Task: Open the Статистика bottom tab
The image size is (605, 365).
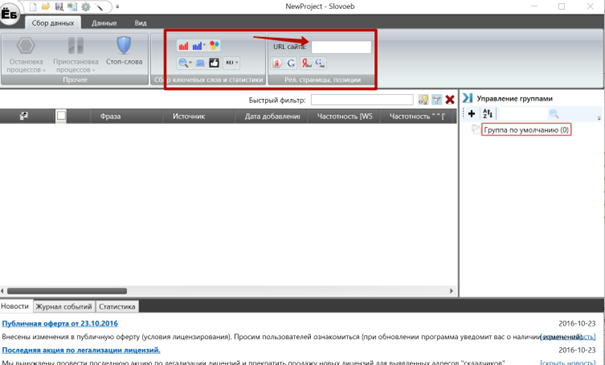Action: coord(117,307)
